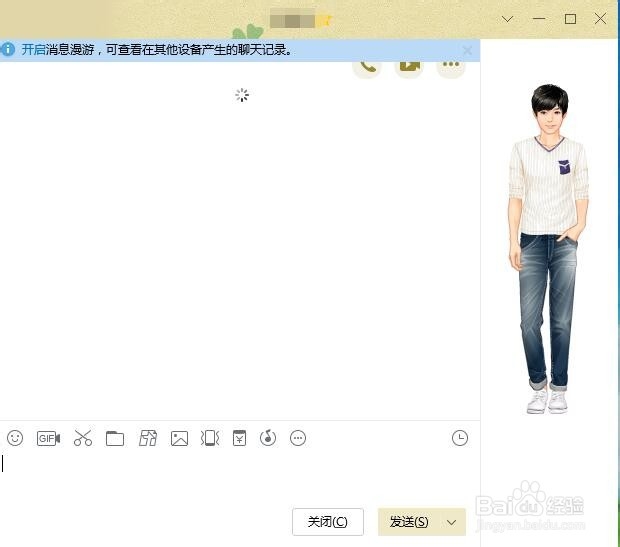This screenshot has width=620, height=547.
Task: Insert a picture with the image icon
Action: pos(179,439)
